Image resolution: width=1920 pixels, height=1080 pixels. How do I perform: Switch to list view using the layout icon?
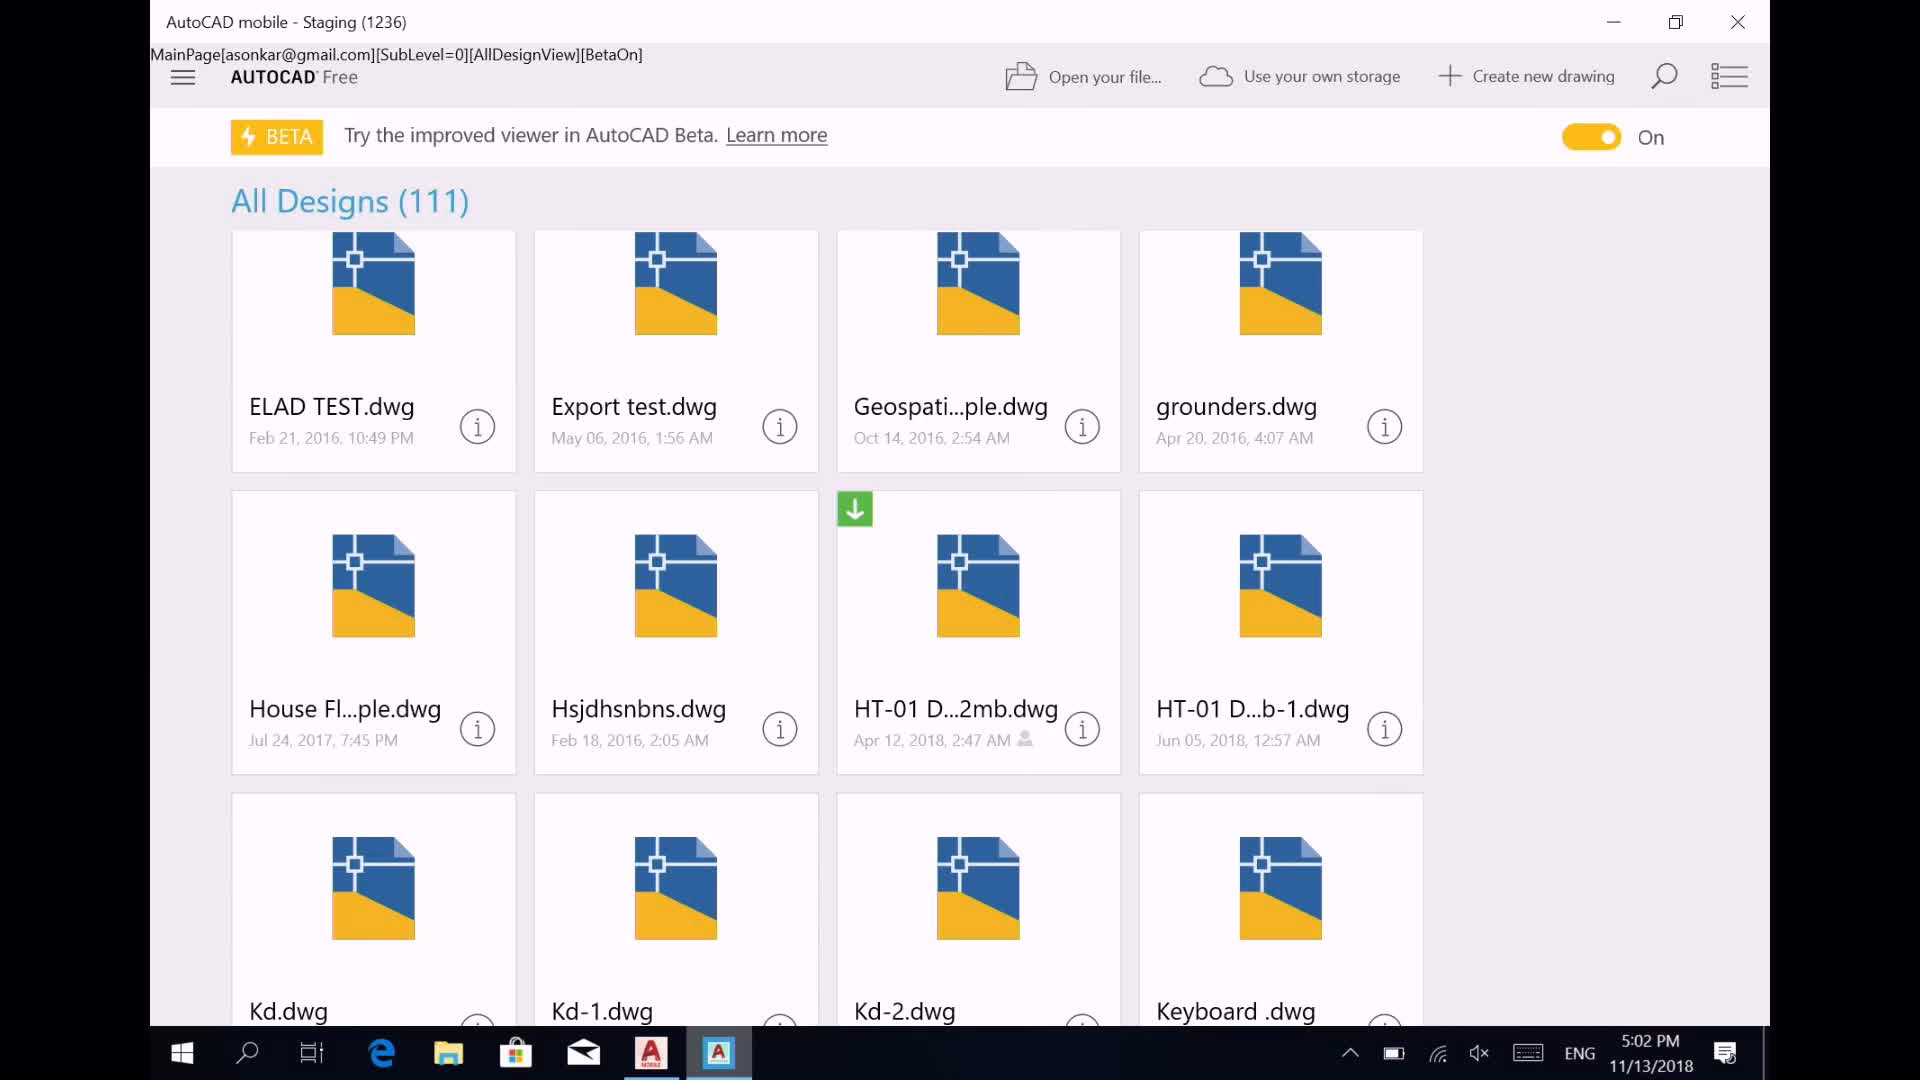tap(1730, 75)
